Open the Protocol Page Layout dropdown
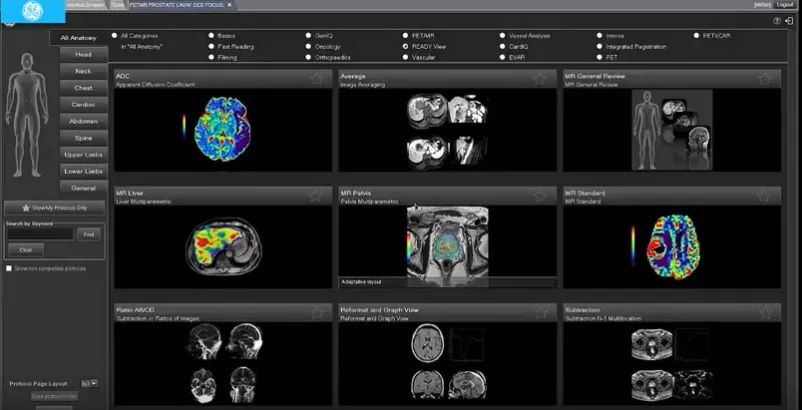802x410 pixels. 90,383
